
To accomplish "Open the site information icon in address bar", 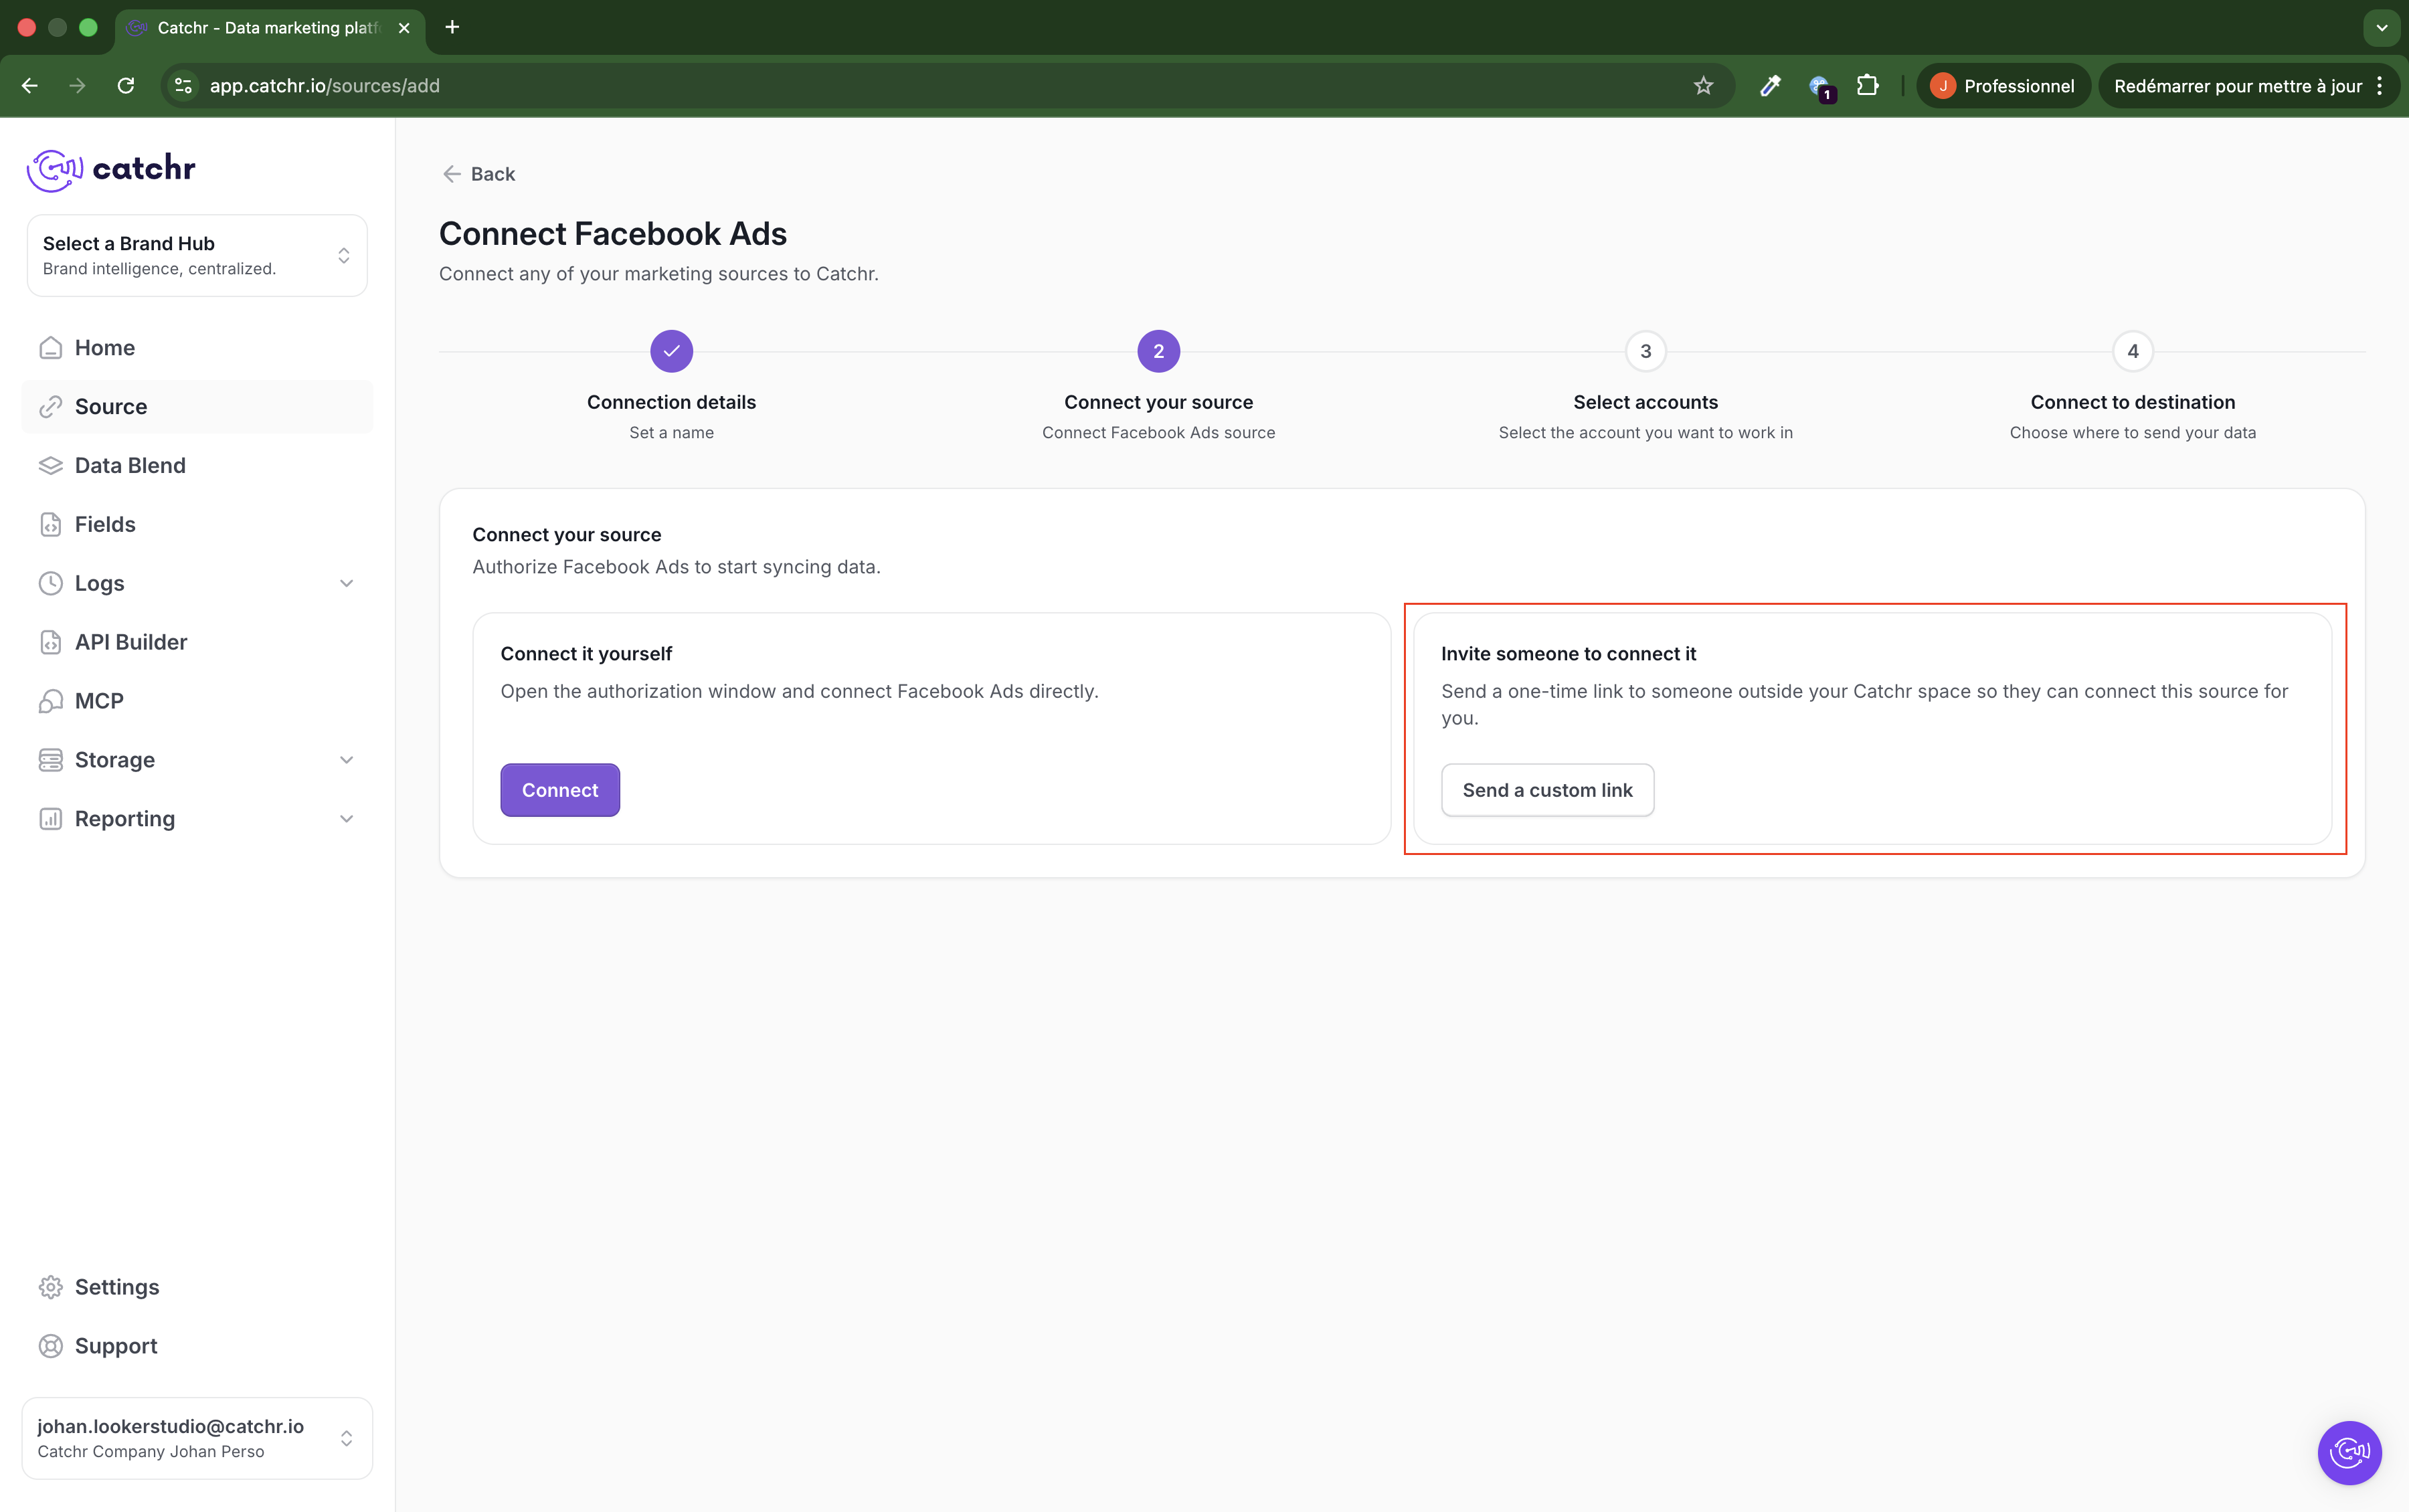I will pyautogui.click(x=183, y=86).
